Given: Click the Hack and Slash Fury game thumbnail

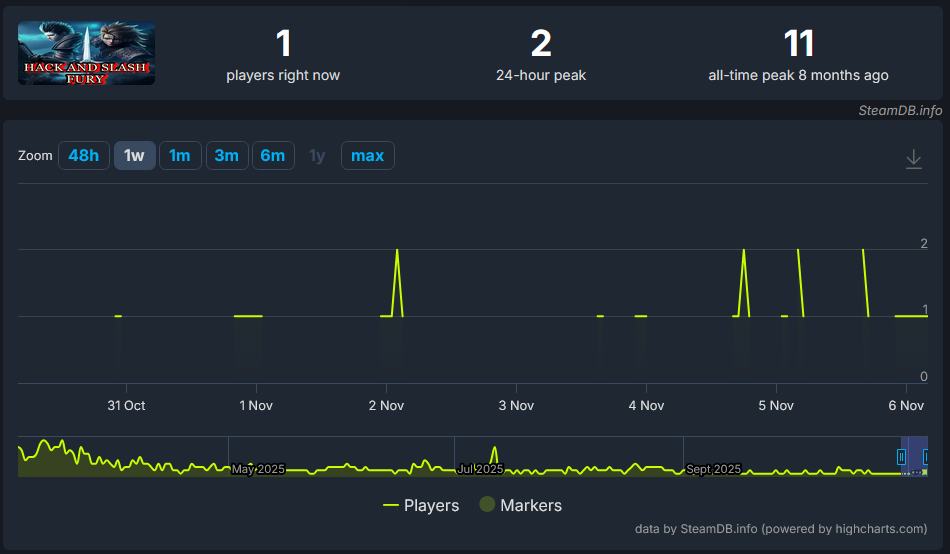Looking at the screenshot, I should click(x=86, y=53).
